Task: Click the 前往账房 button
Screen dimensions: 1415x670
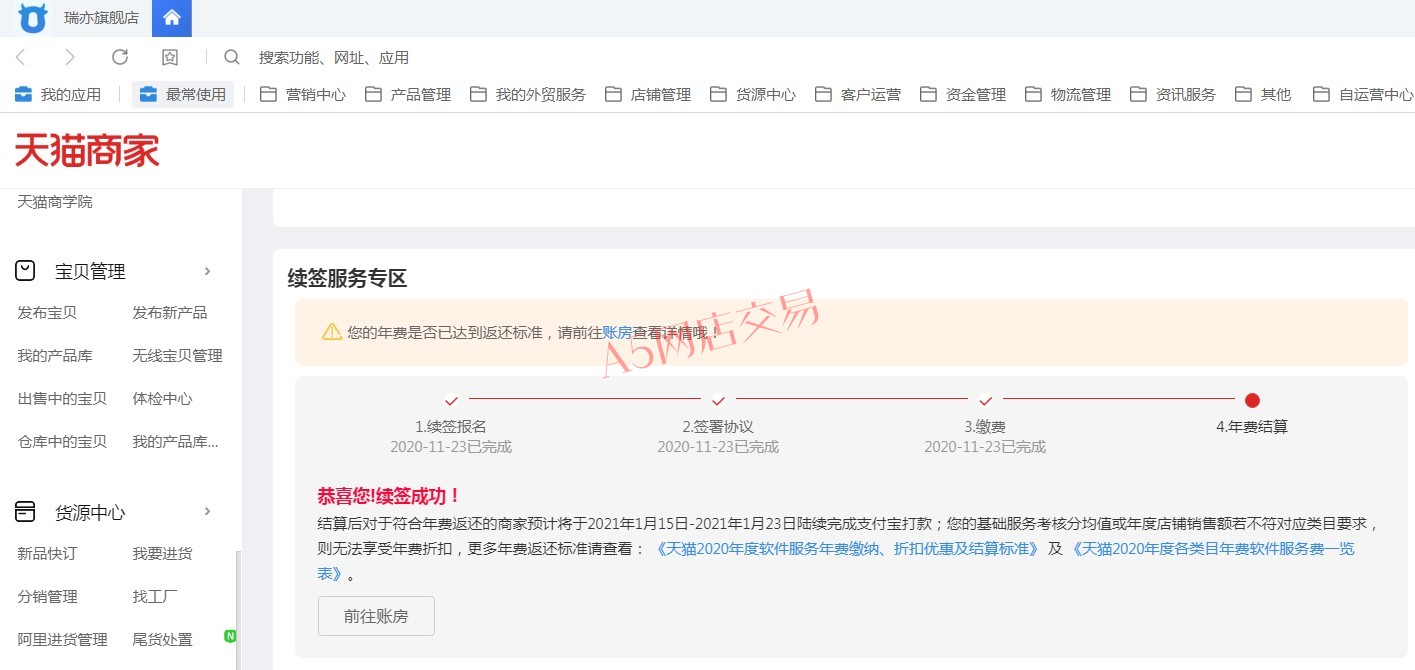Action: coord(376,616)
